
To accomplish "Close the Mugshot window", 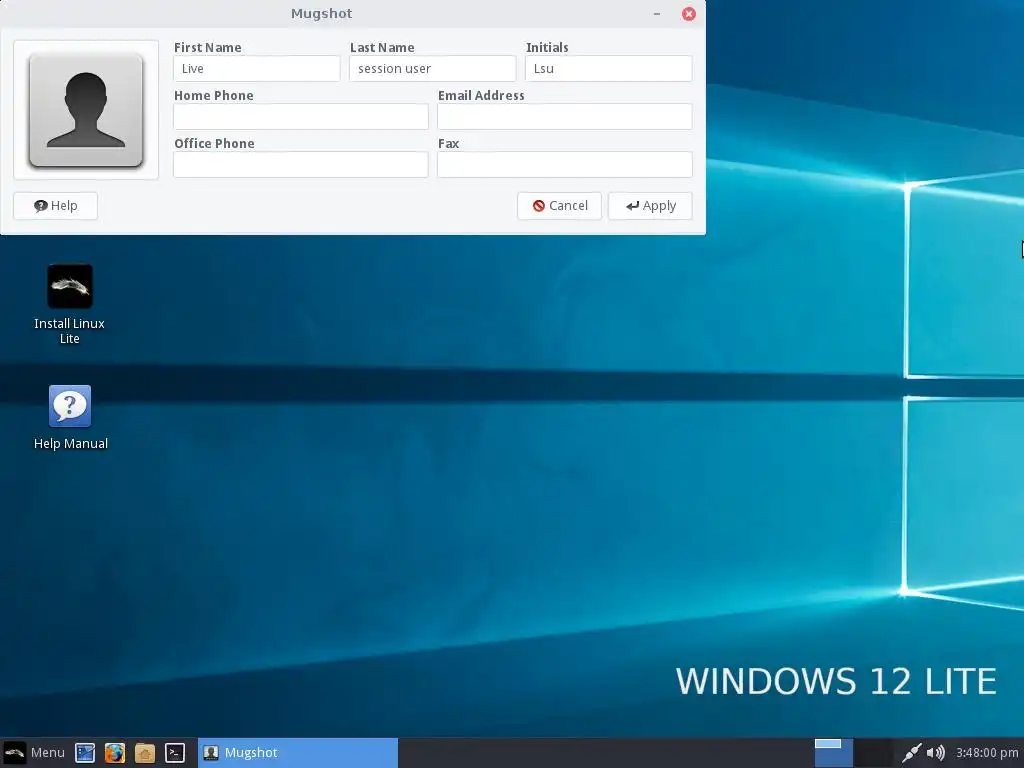I will tap(688, 14).
